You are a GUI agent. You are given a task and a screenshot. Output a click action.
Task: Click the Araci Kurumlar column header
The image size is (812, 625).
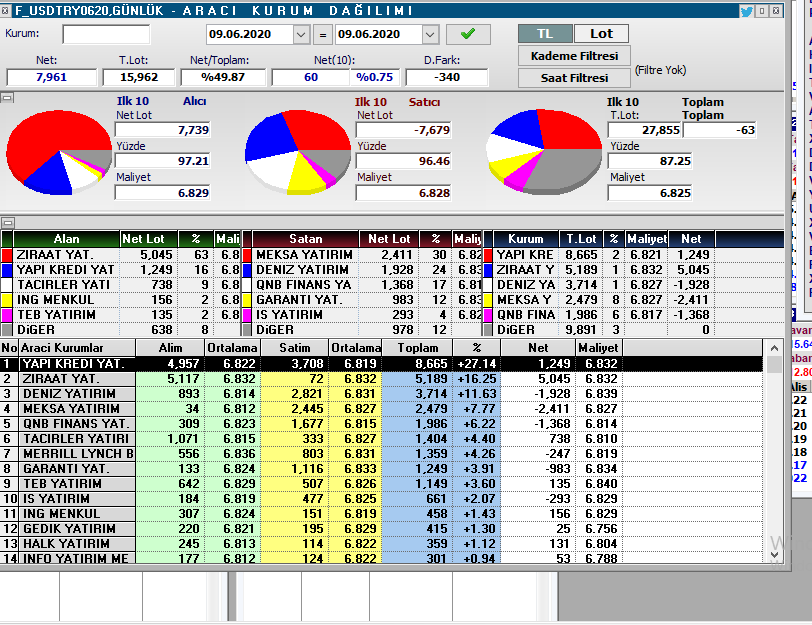[x=77, y=348]
